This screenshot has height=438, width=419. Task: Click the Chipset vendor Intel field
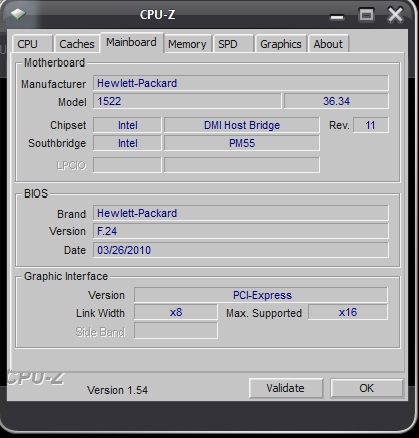tap(127, 125)
